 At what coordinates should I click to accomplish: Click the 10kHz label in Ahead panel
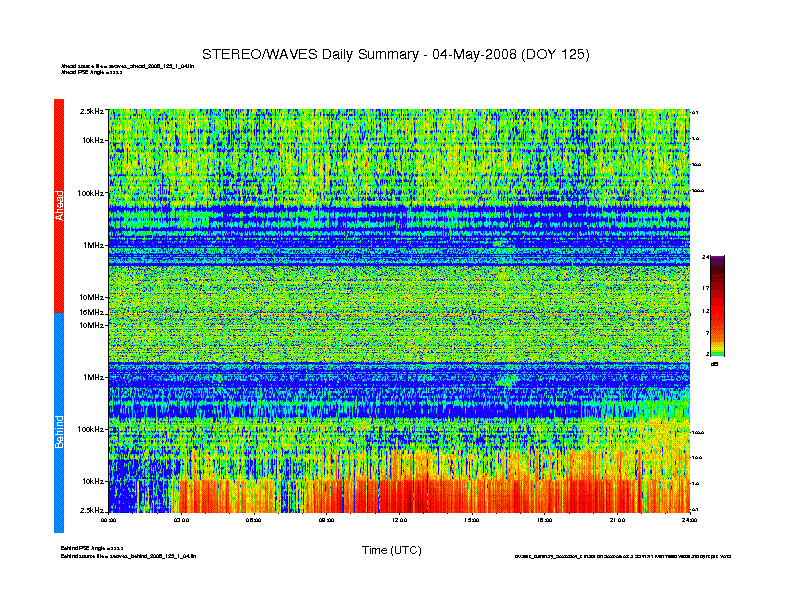(x=93, y=140)
